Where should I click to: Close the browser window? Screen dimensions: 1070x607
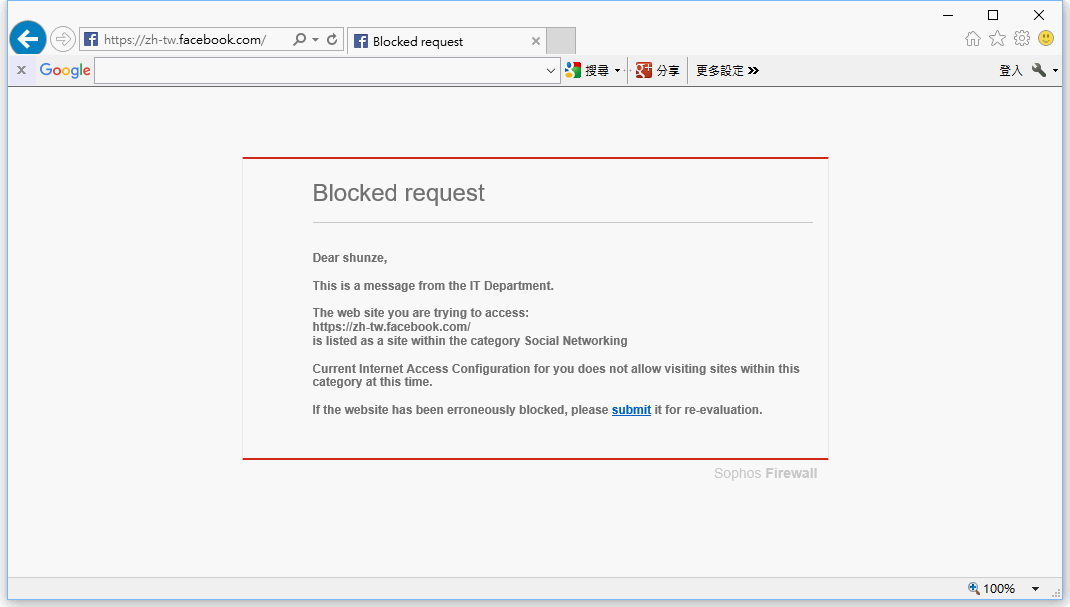1039,15
